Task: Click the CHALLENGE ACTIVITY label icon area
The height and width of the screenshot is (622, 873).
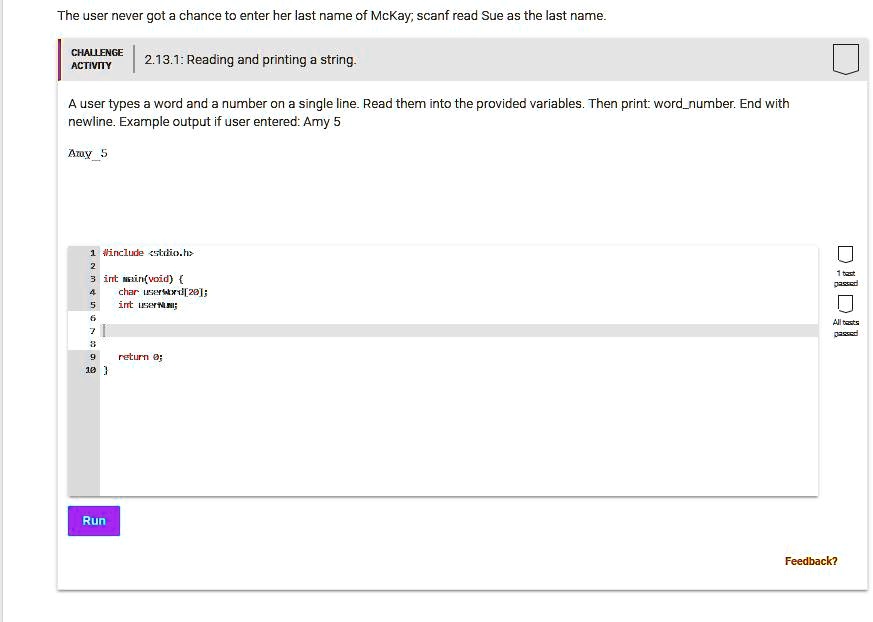Action: (95, 58)
